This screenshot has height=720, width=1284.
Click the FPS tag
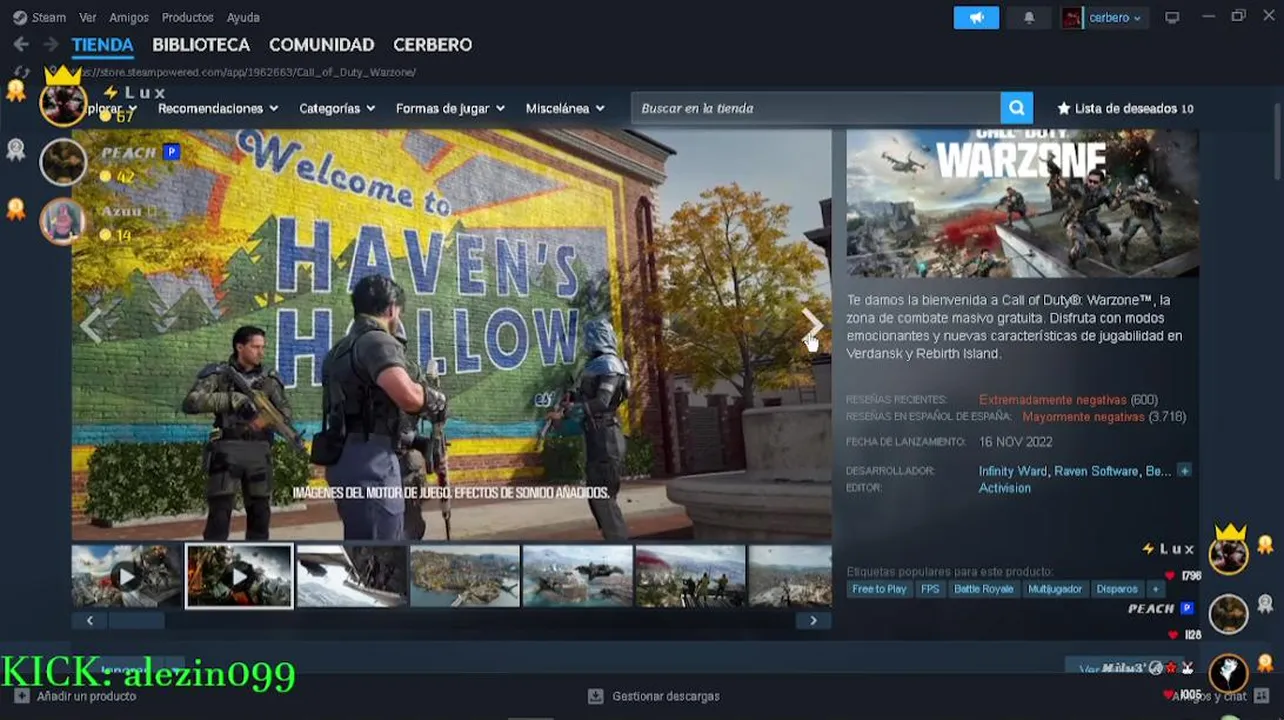click(x=930, y=589)
